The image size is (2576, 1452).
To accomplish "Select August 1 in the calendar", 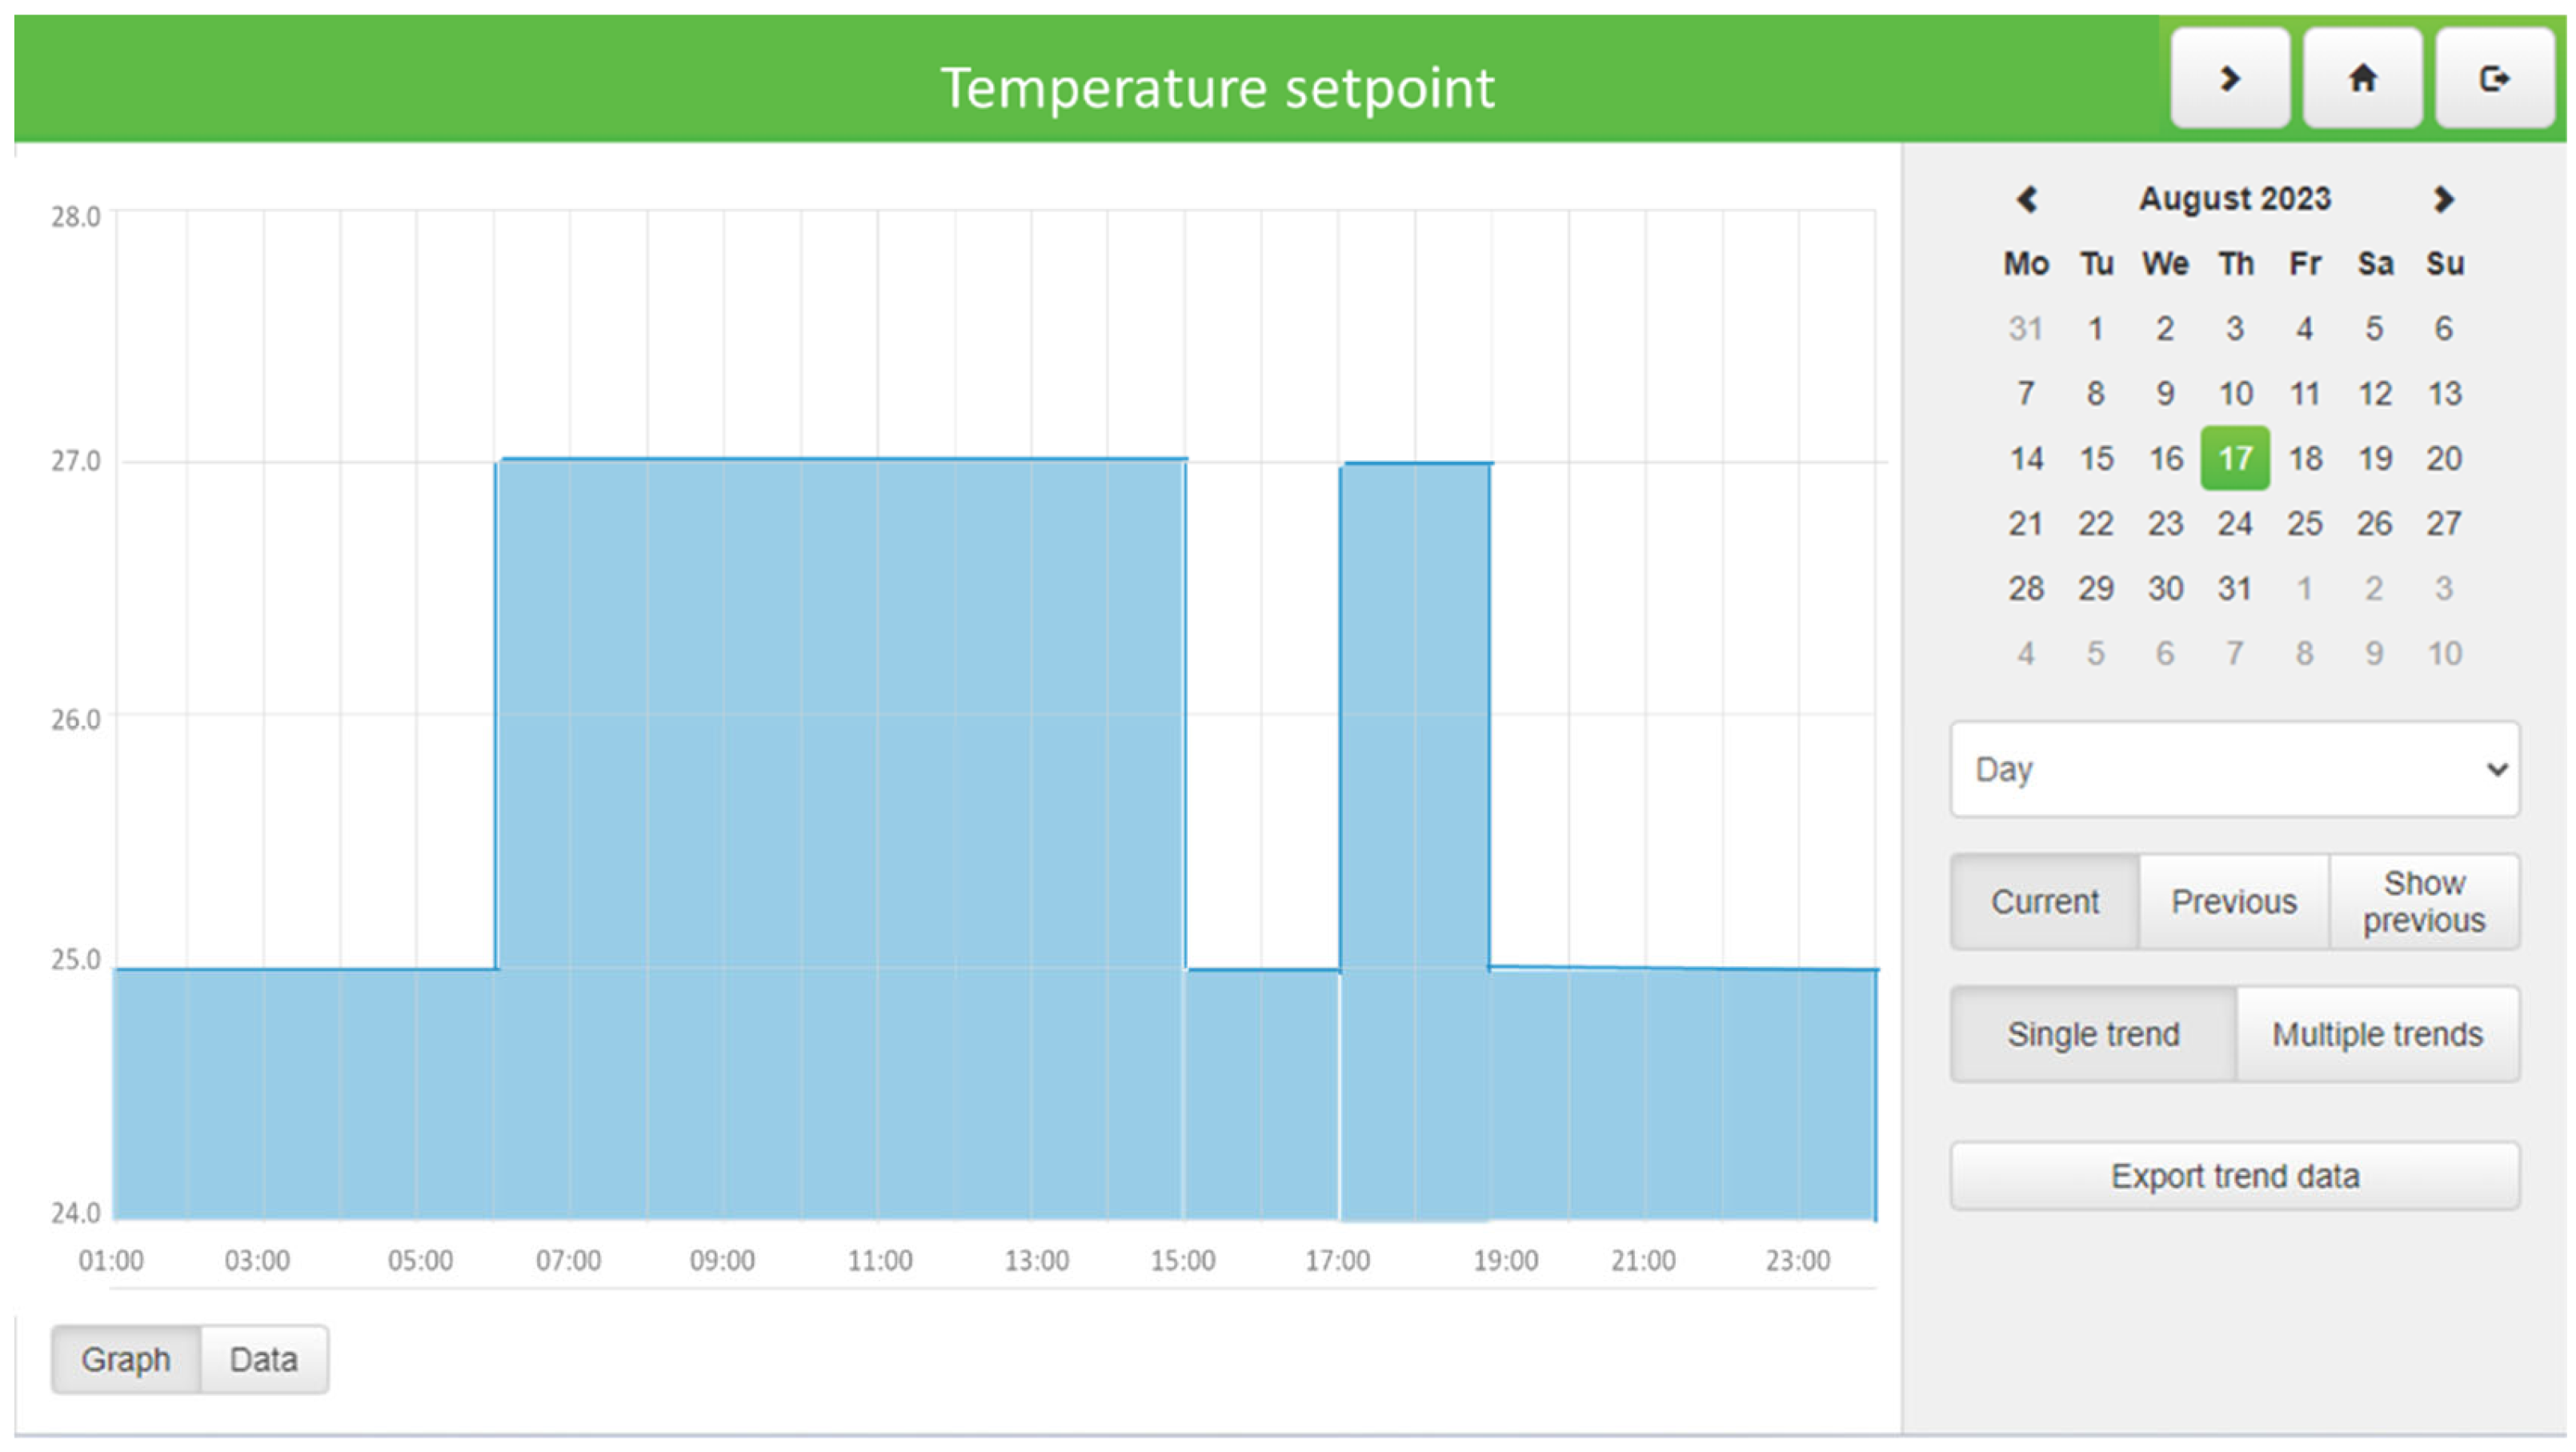I will [2095, 328].
